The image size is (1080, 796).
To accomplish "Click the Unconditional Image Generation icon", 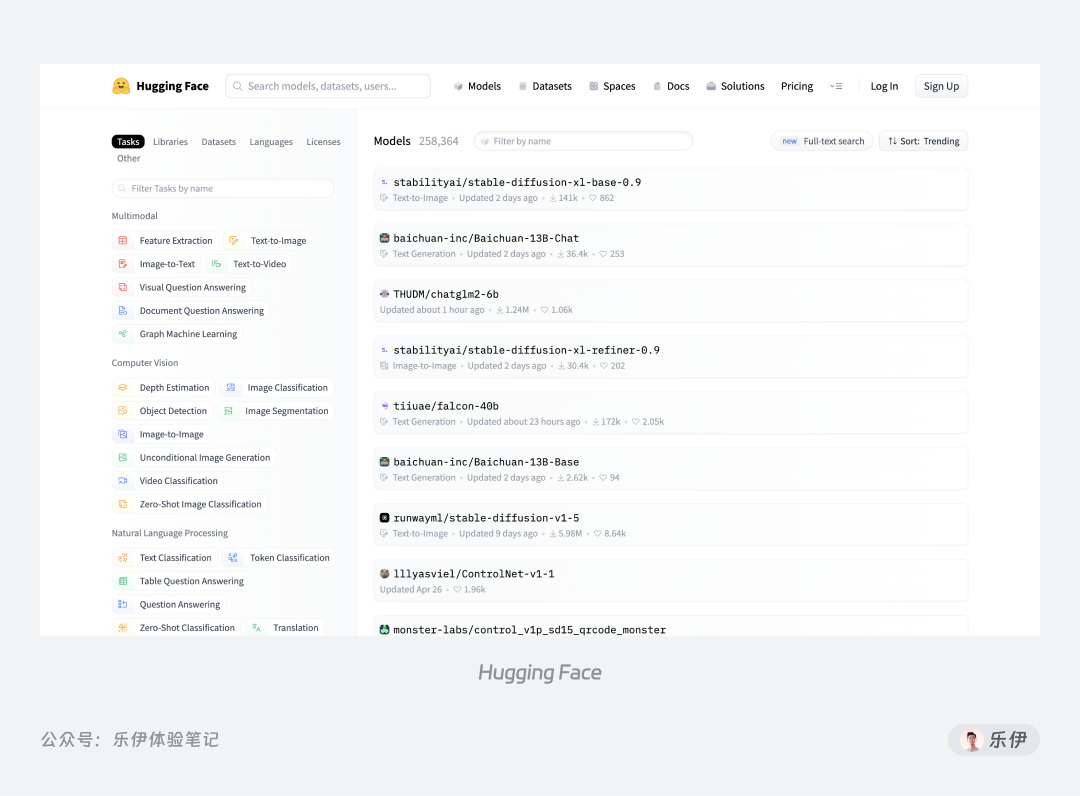I will [x=123, y=458].
